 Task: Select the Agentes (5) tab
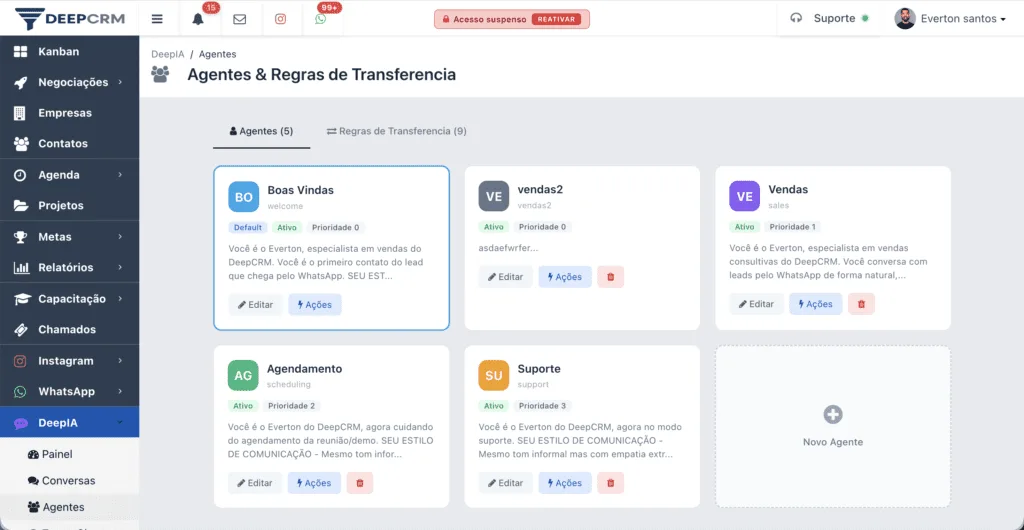(261, 131)
